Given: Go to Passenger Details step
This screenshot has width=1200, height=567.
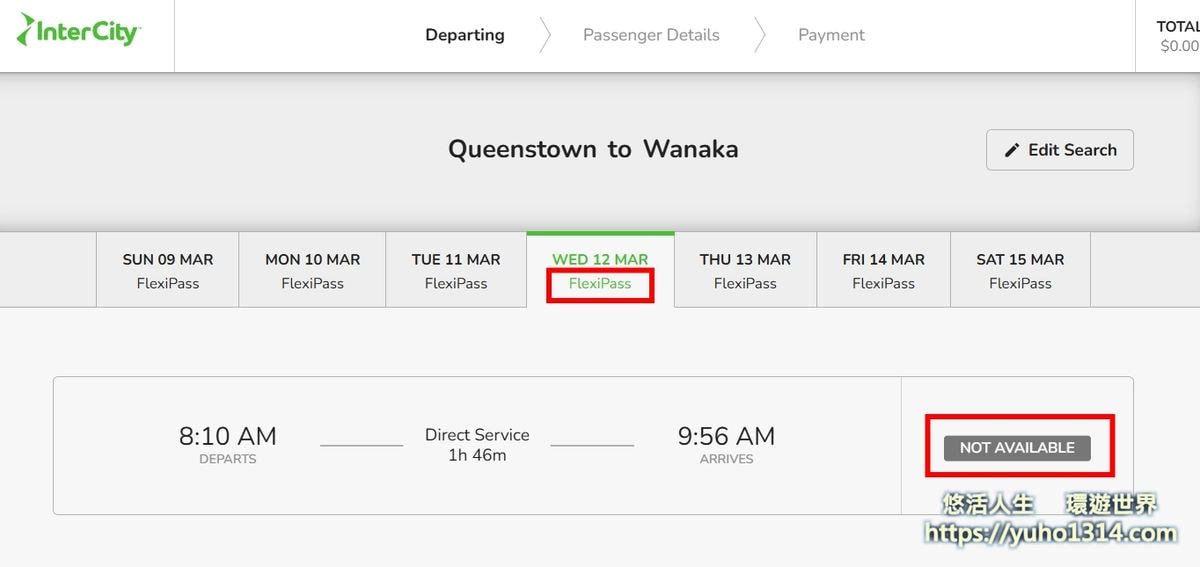Looking at the screenshot, I should pos(651,35).
